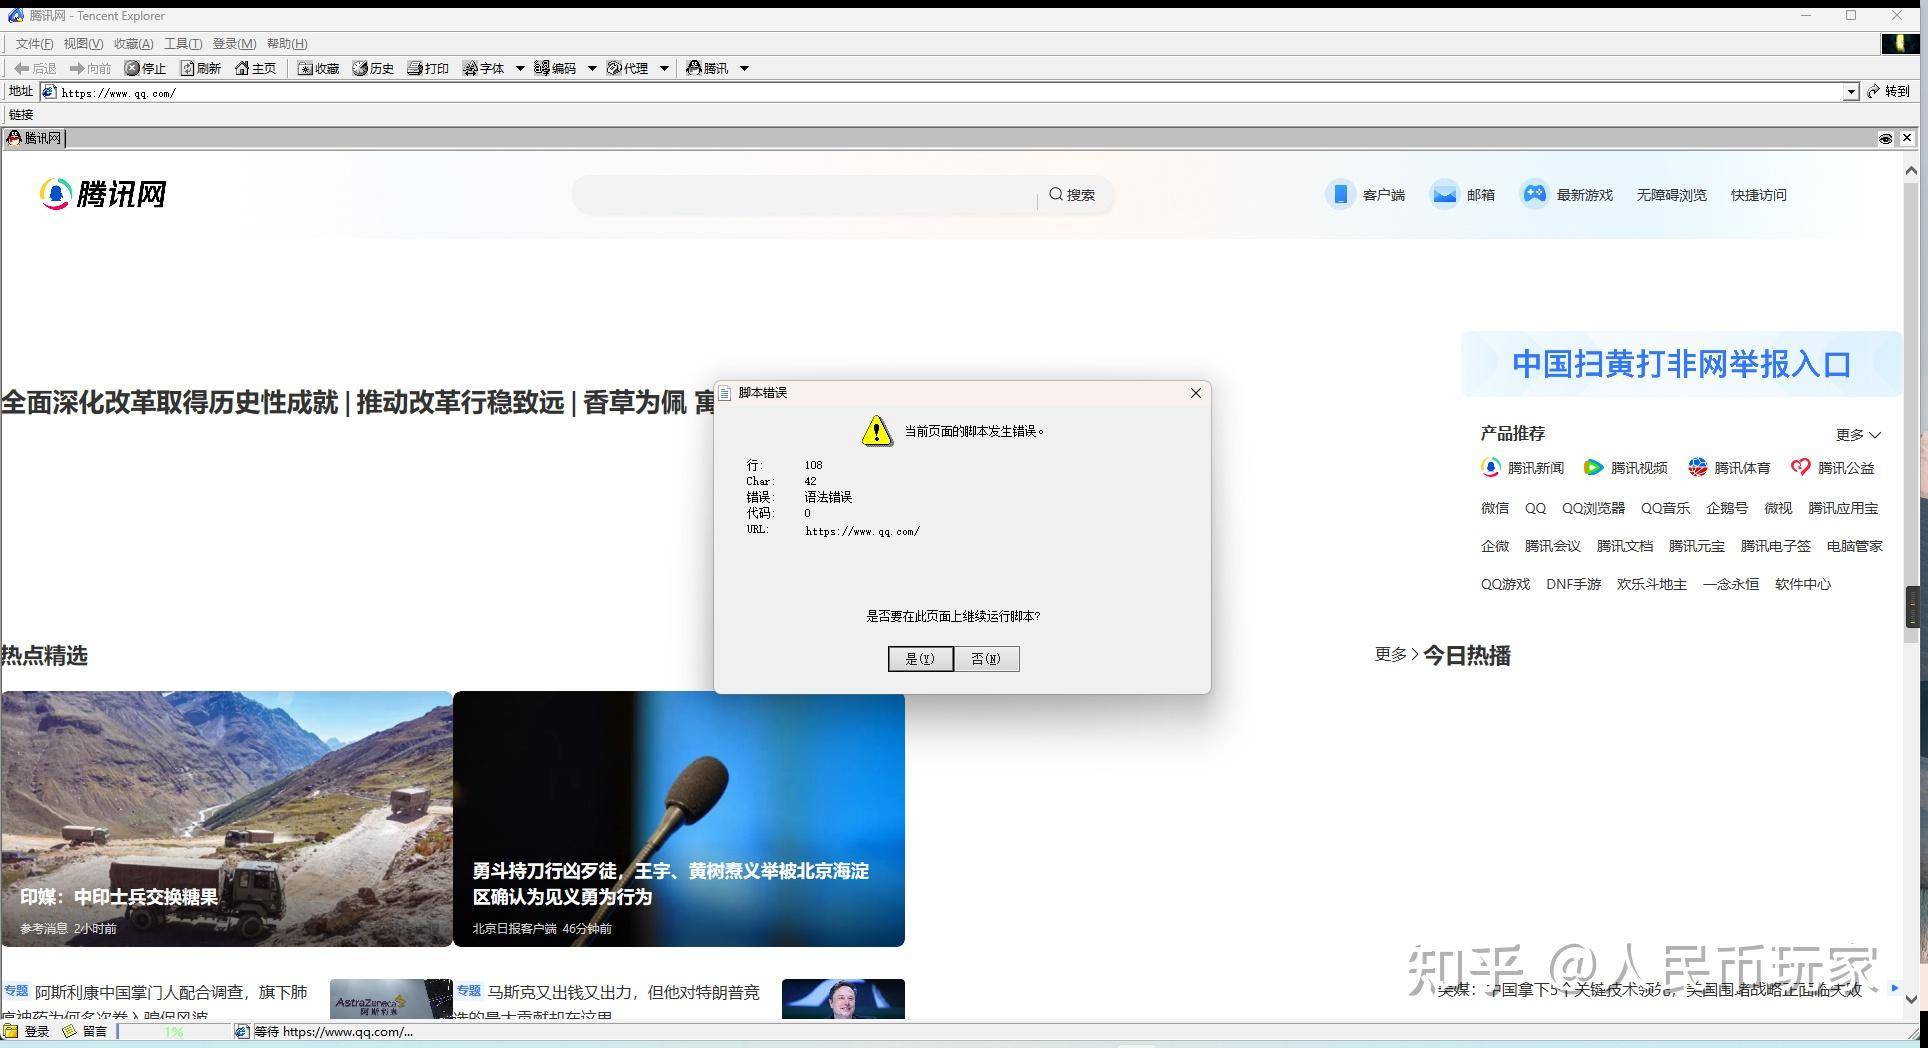Open the 收藏(A) menu
This screenshot has height=1048, width=1928.
133,43
